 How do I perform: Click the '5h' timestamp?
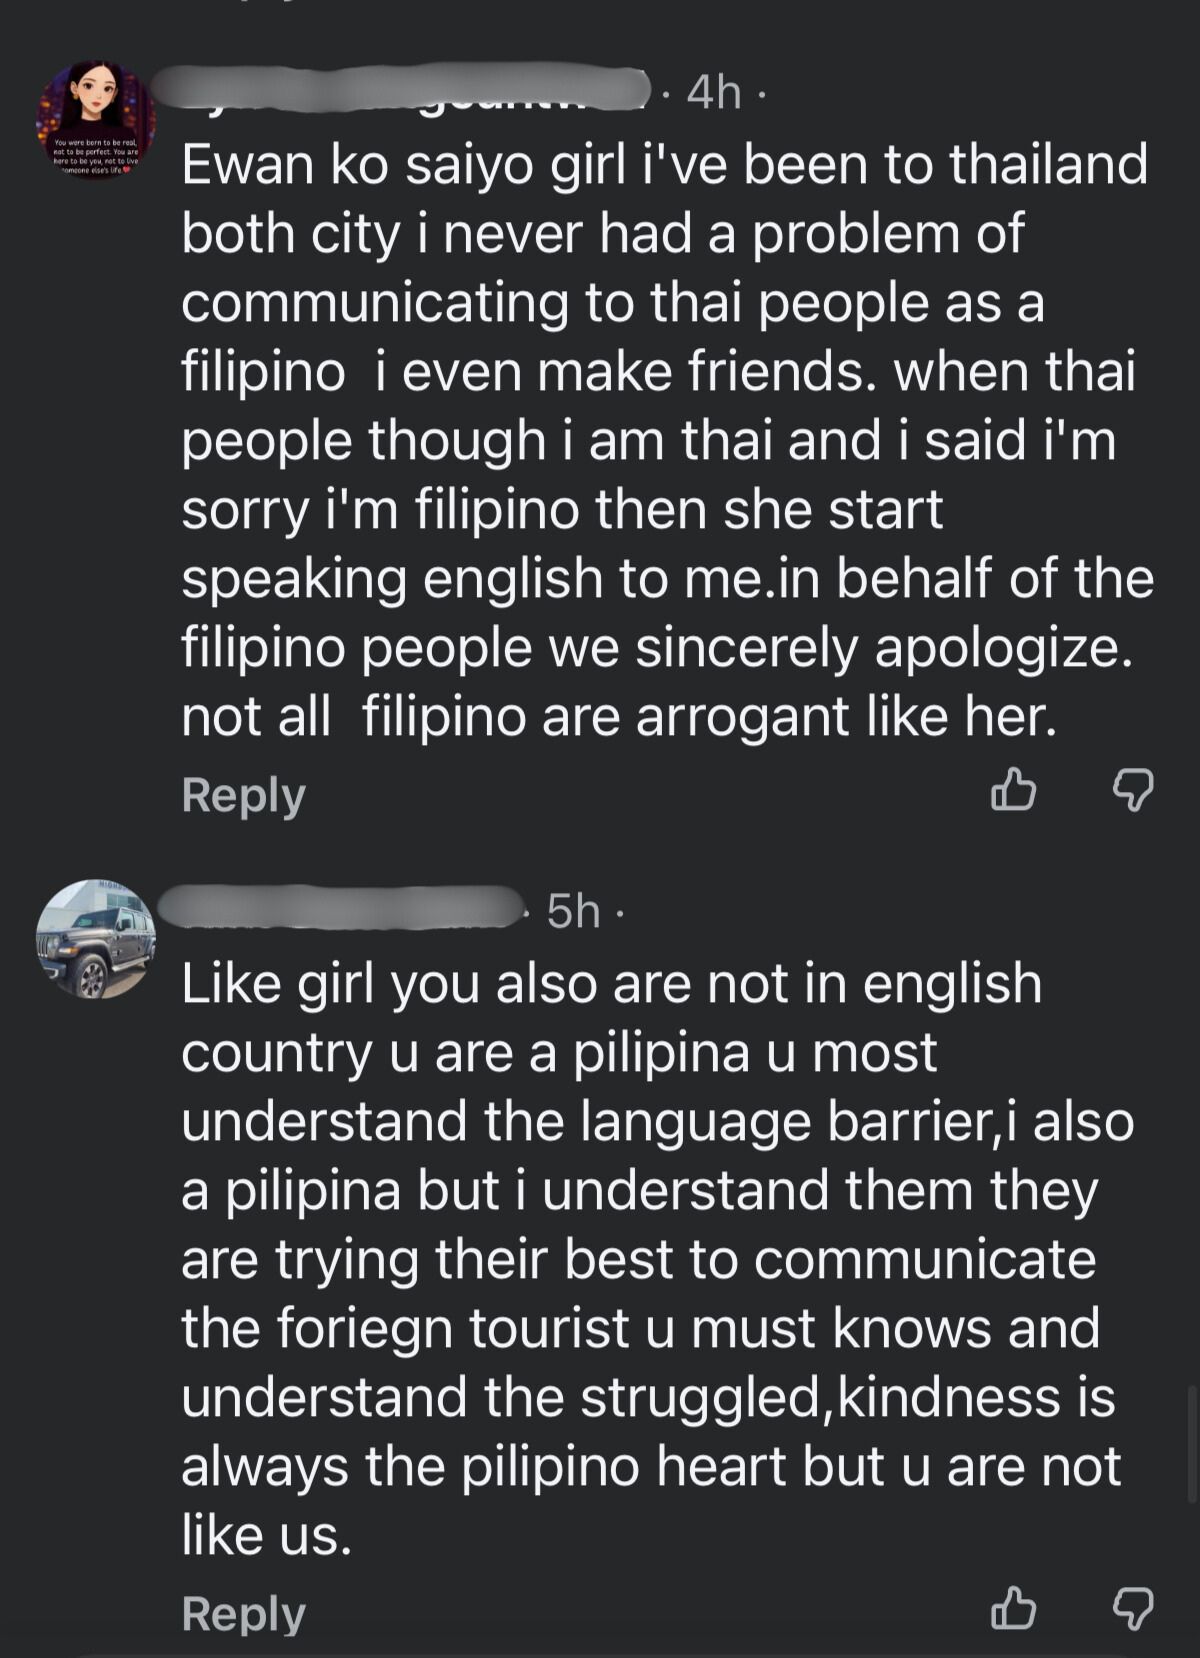click(573, 911)
